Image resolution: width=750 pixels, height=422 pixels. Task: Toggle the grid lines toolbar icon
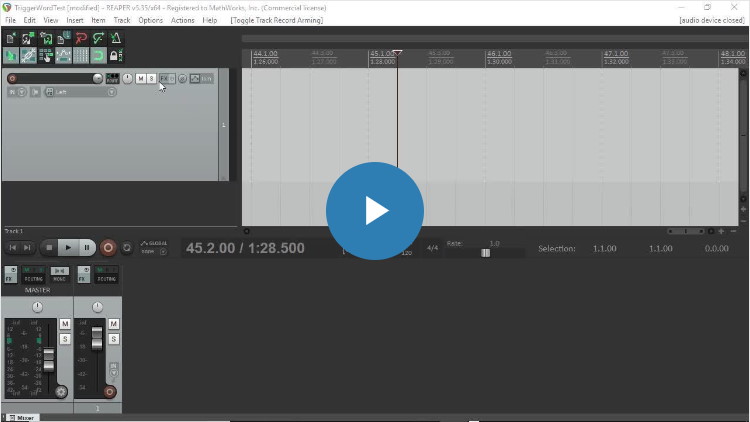tap(81, 56)
